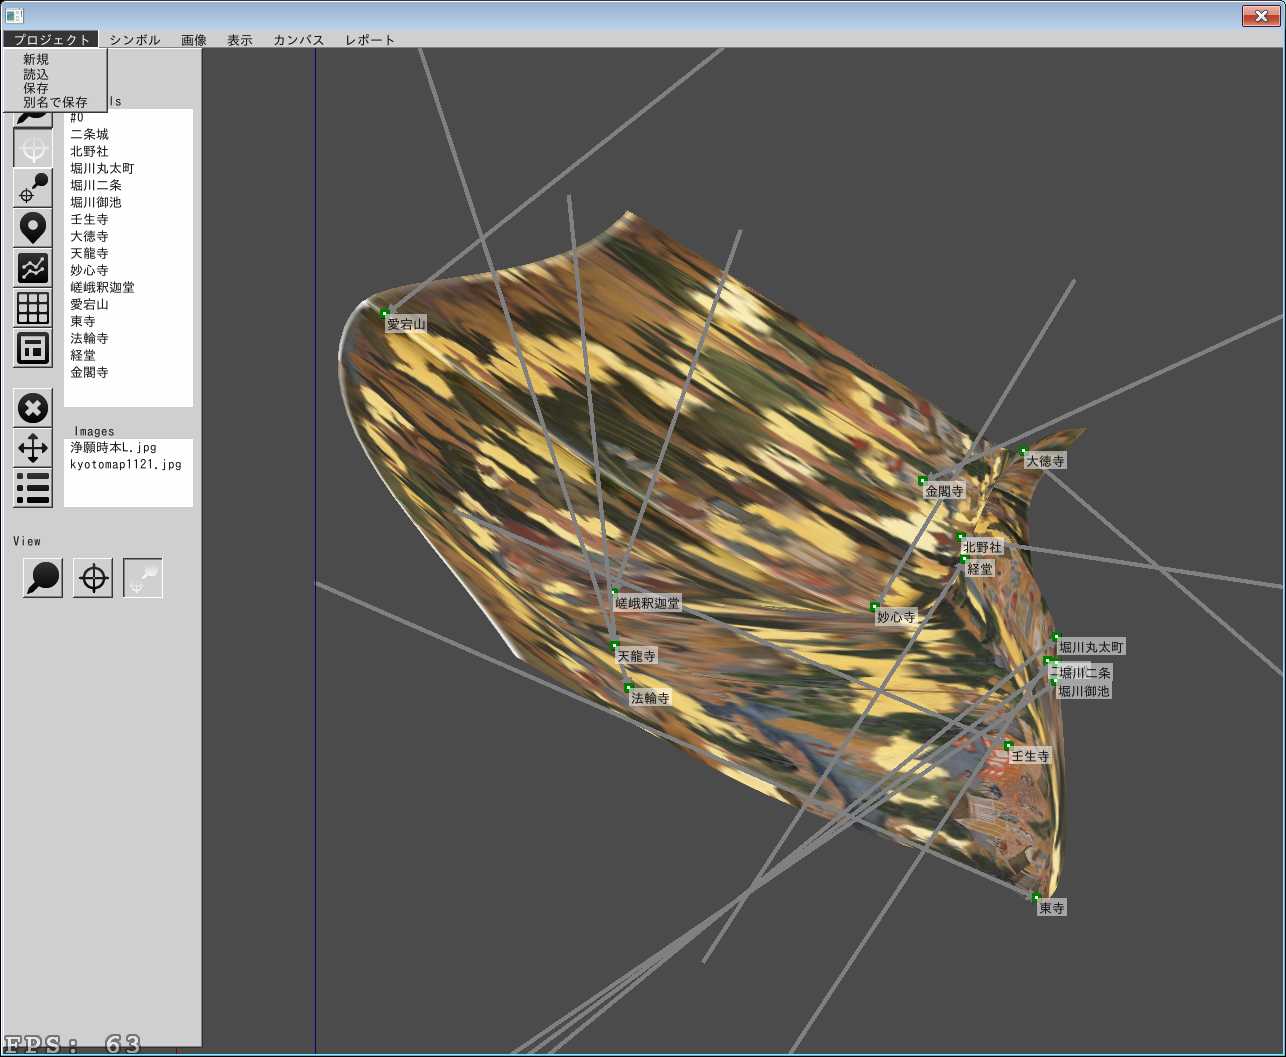Click the 経堂 marker label on canvas
The image size is (1286, 1057).
[980, 569]
